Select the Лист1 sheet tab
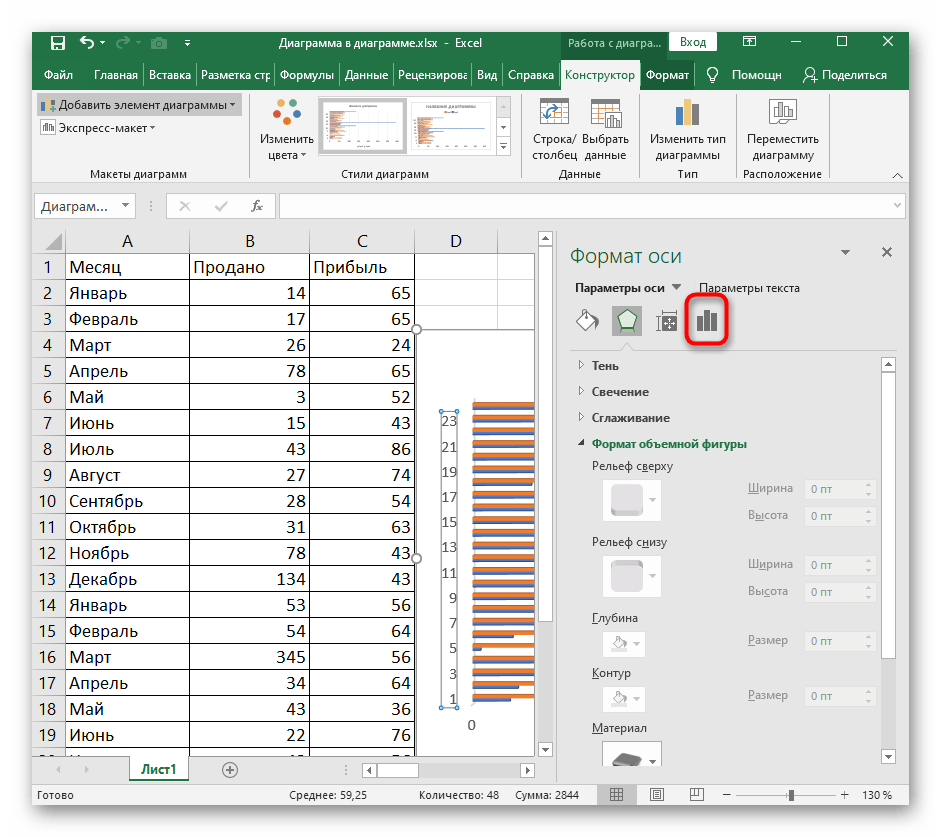This screenshot has height=837, width=941. [158, 769]
